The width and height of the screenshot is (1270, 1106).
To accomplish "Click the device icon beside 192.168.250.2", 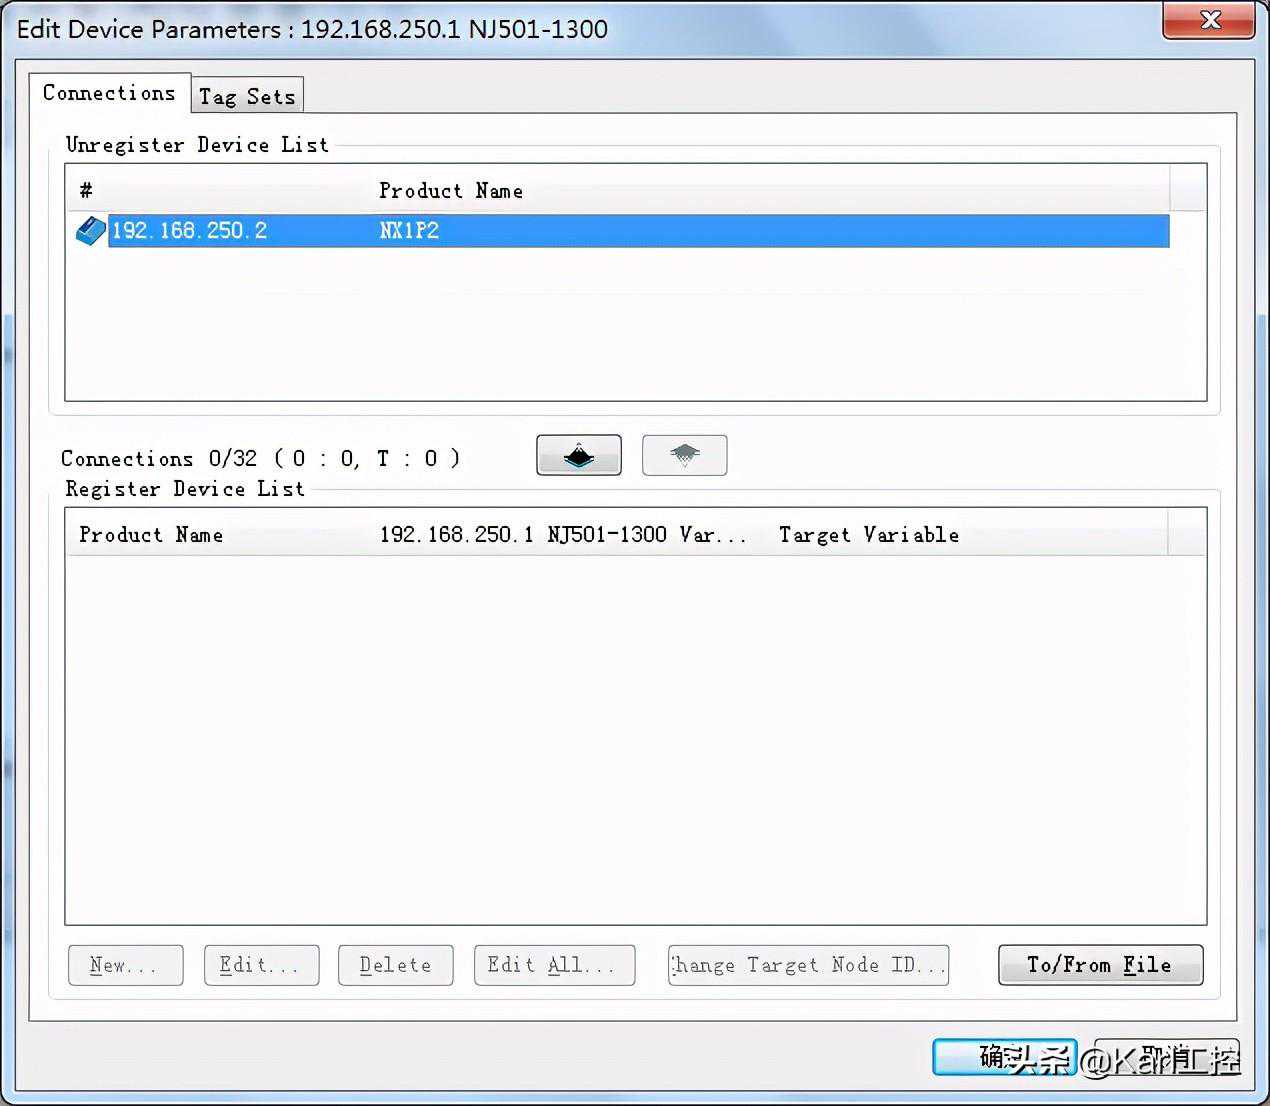I will (90, 231).
